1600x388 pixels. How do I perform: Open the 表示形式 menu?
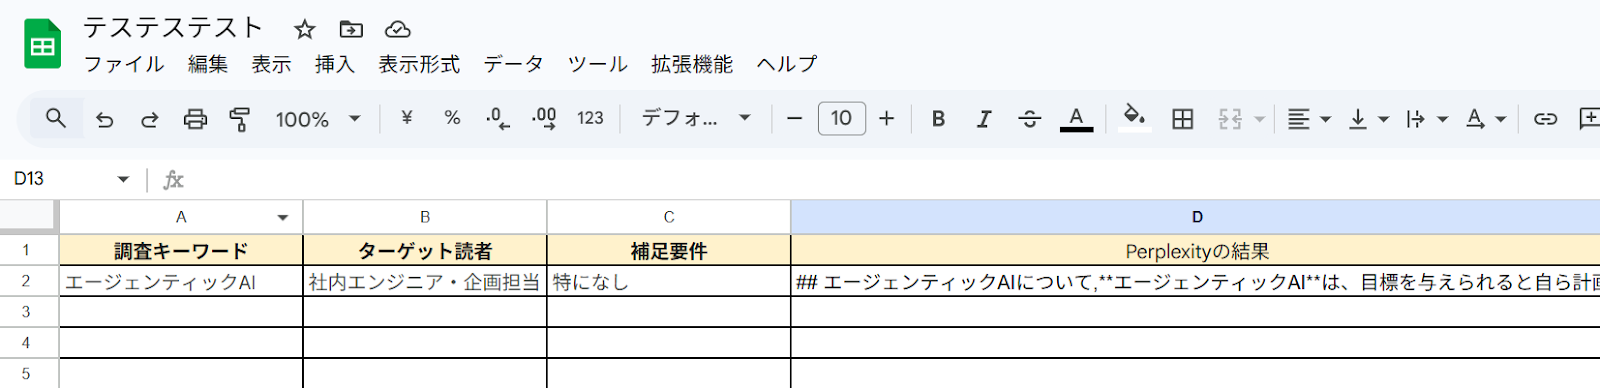point(419,64)
